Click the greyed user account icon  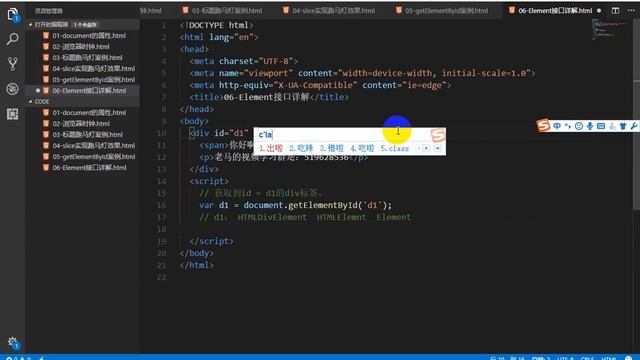point(612,127)
